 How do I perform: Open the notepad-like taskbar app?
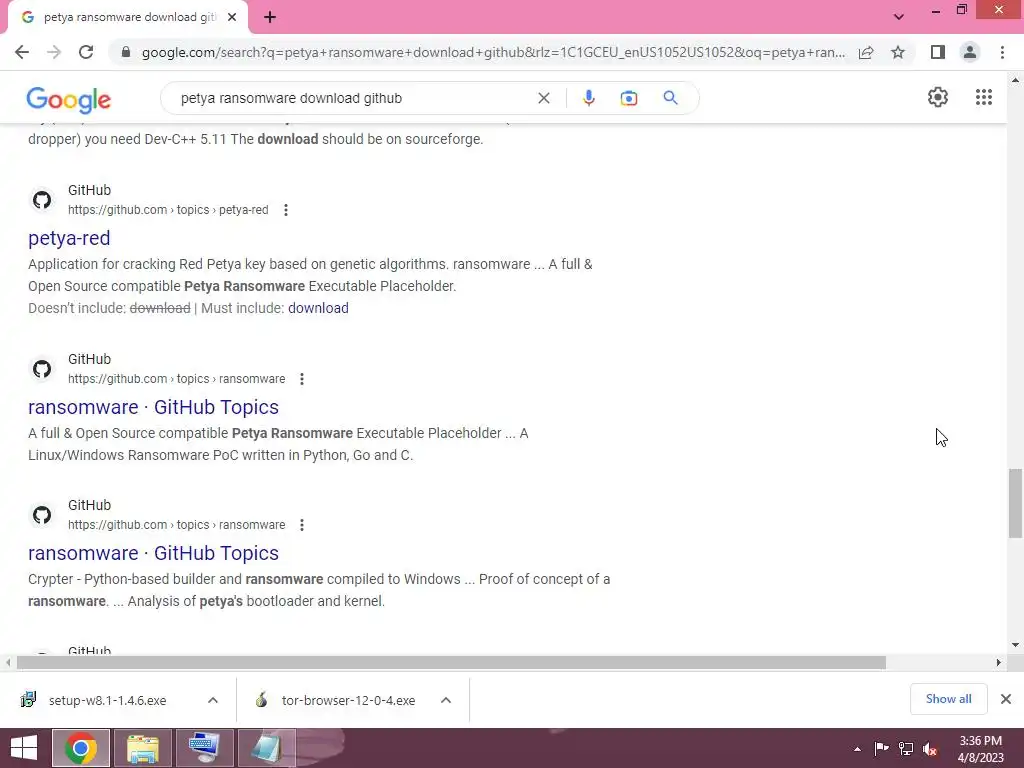(266, 748)
